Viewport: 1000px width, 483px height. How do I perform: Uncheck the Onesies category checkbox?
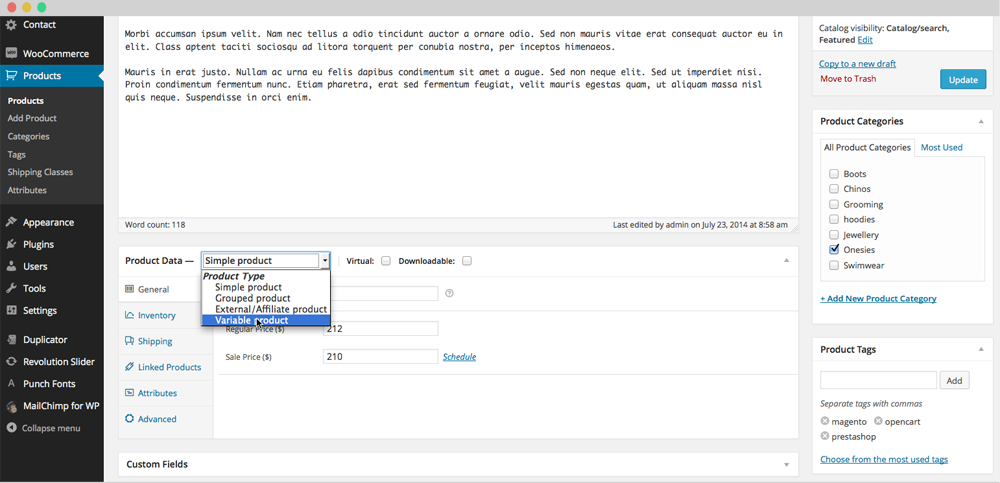tap(834, 250)
